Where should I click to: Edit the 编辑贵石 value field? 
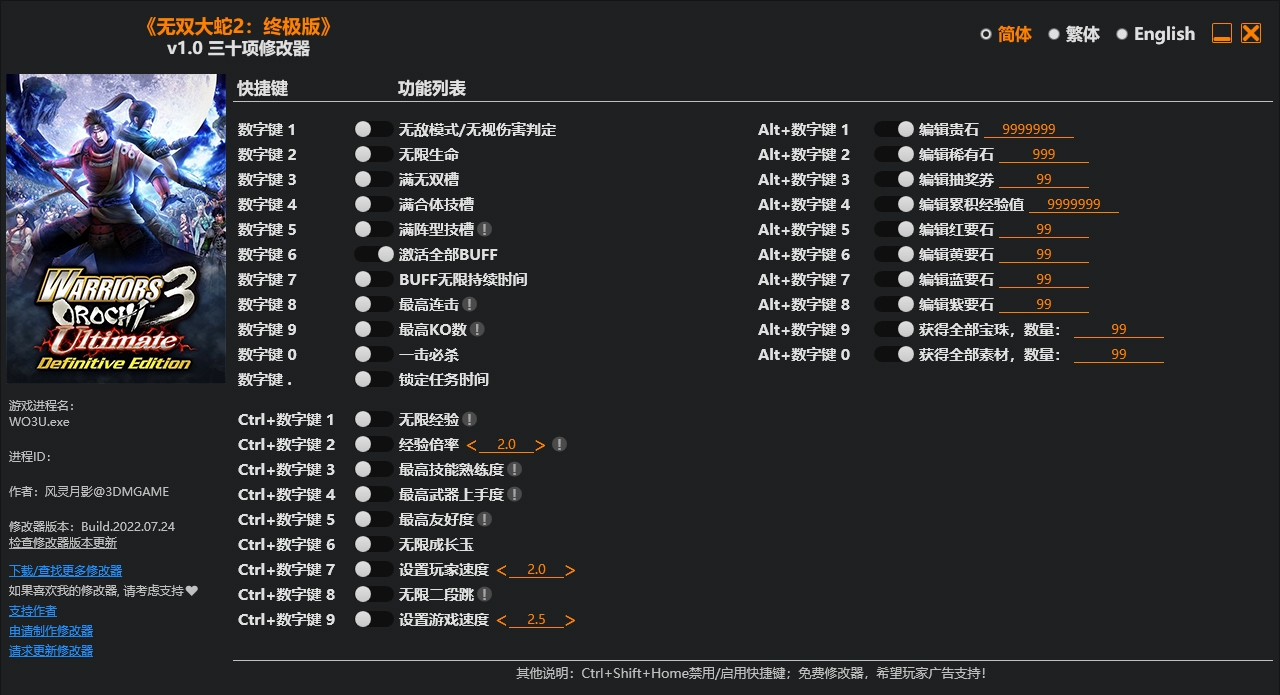coord(1029,128)
